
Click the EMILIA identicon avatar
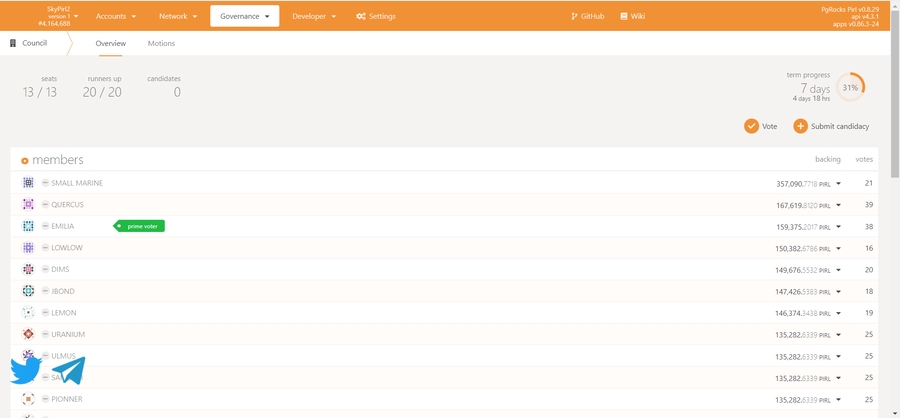[x=29, y=226]
